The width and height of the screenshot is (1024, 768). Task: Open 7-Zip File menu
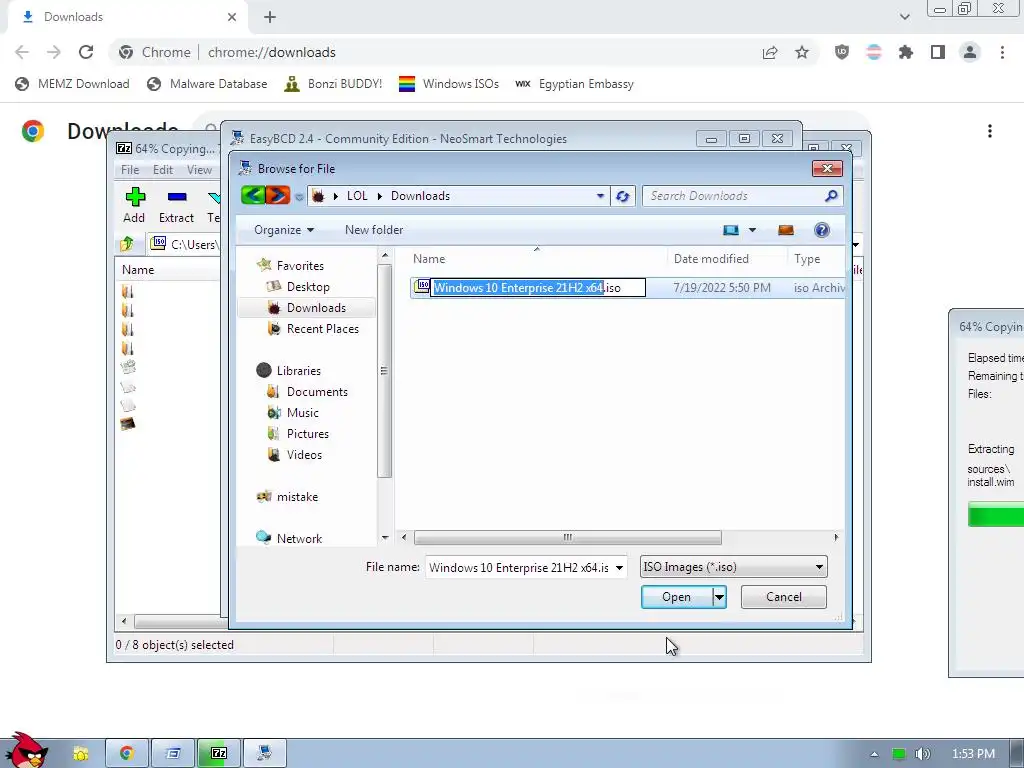tap(130, 170)
